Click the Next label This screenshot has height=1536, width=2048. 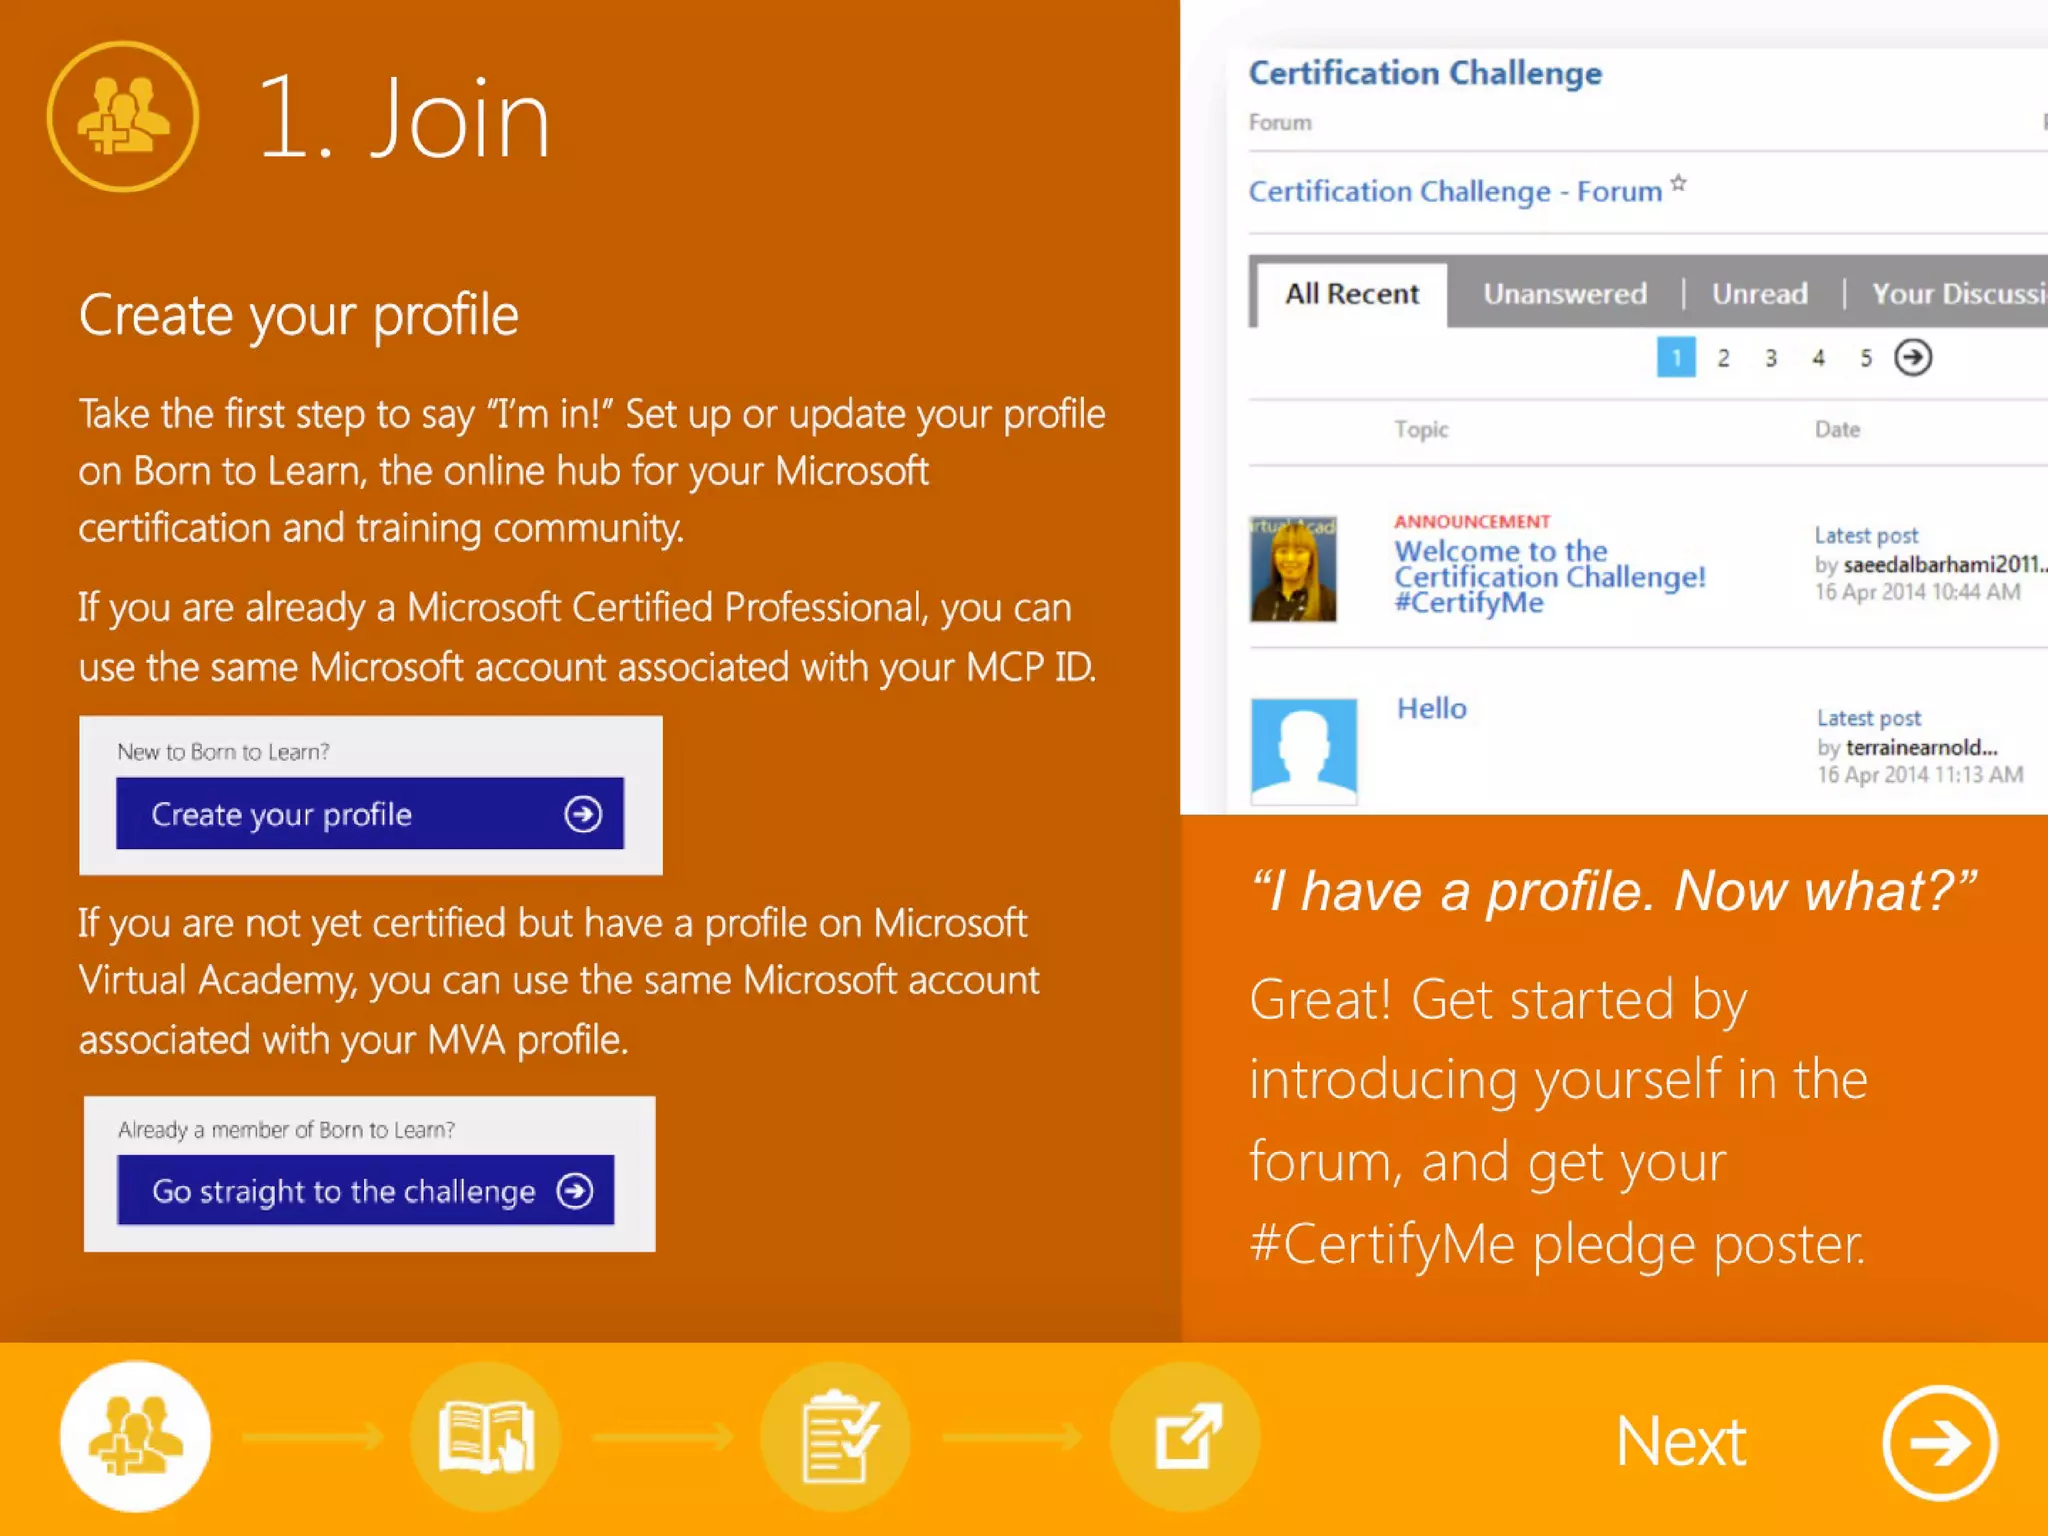pyautogui.click(x=1681, y=1442)
